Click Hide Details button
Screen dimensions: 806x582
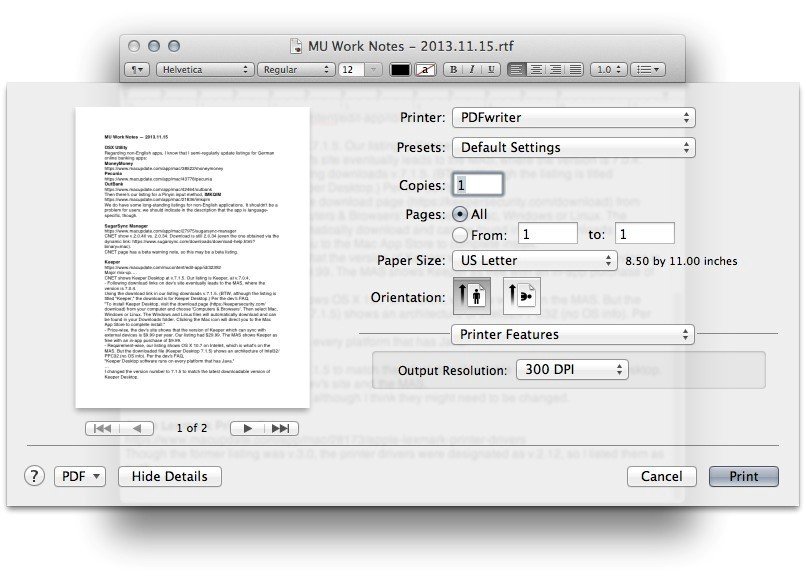coord(170,477)
